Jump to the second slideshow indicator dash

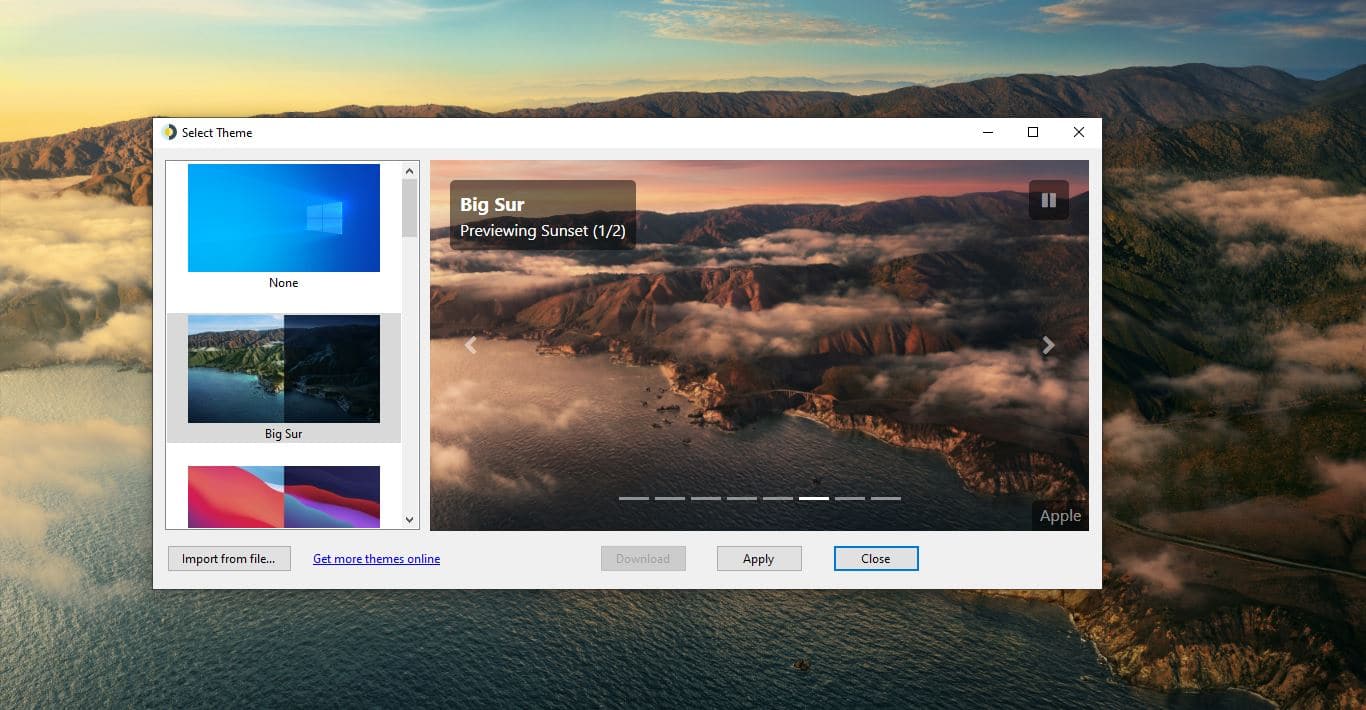pos(670,498)
